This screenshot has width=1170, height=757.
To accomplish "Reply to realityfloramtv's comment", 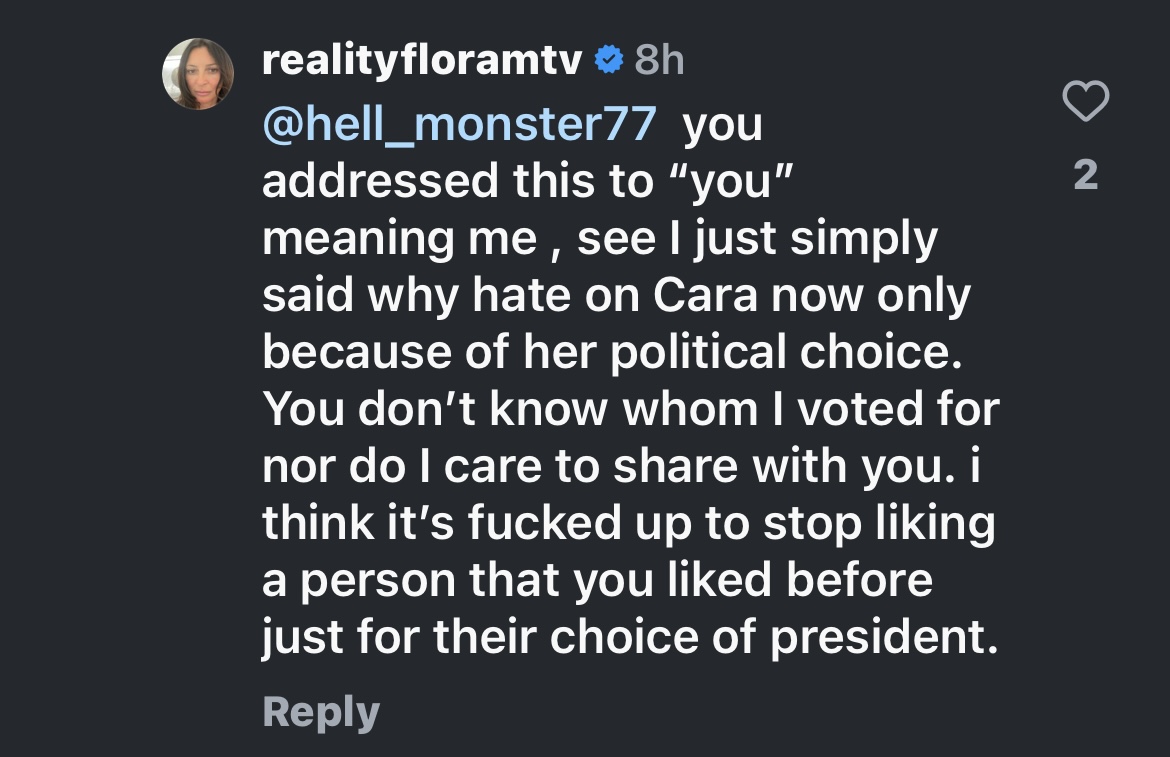I will (x=321, y=712).
